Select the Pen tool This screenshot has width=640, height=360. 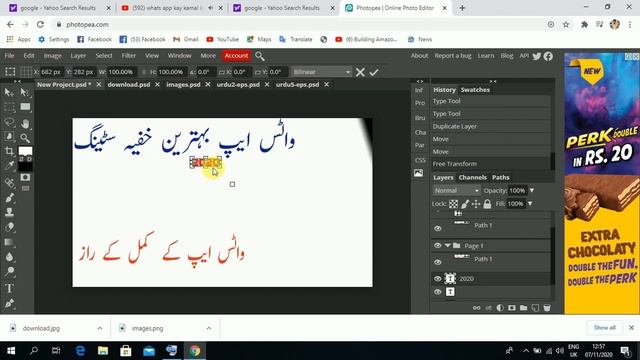coord(9,303)
